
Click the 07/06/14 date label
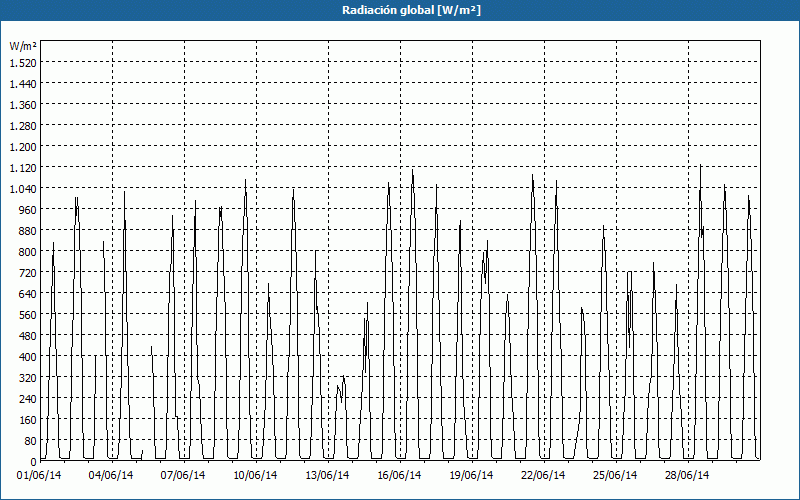(x=183, y=475)
